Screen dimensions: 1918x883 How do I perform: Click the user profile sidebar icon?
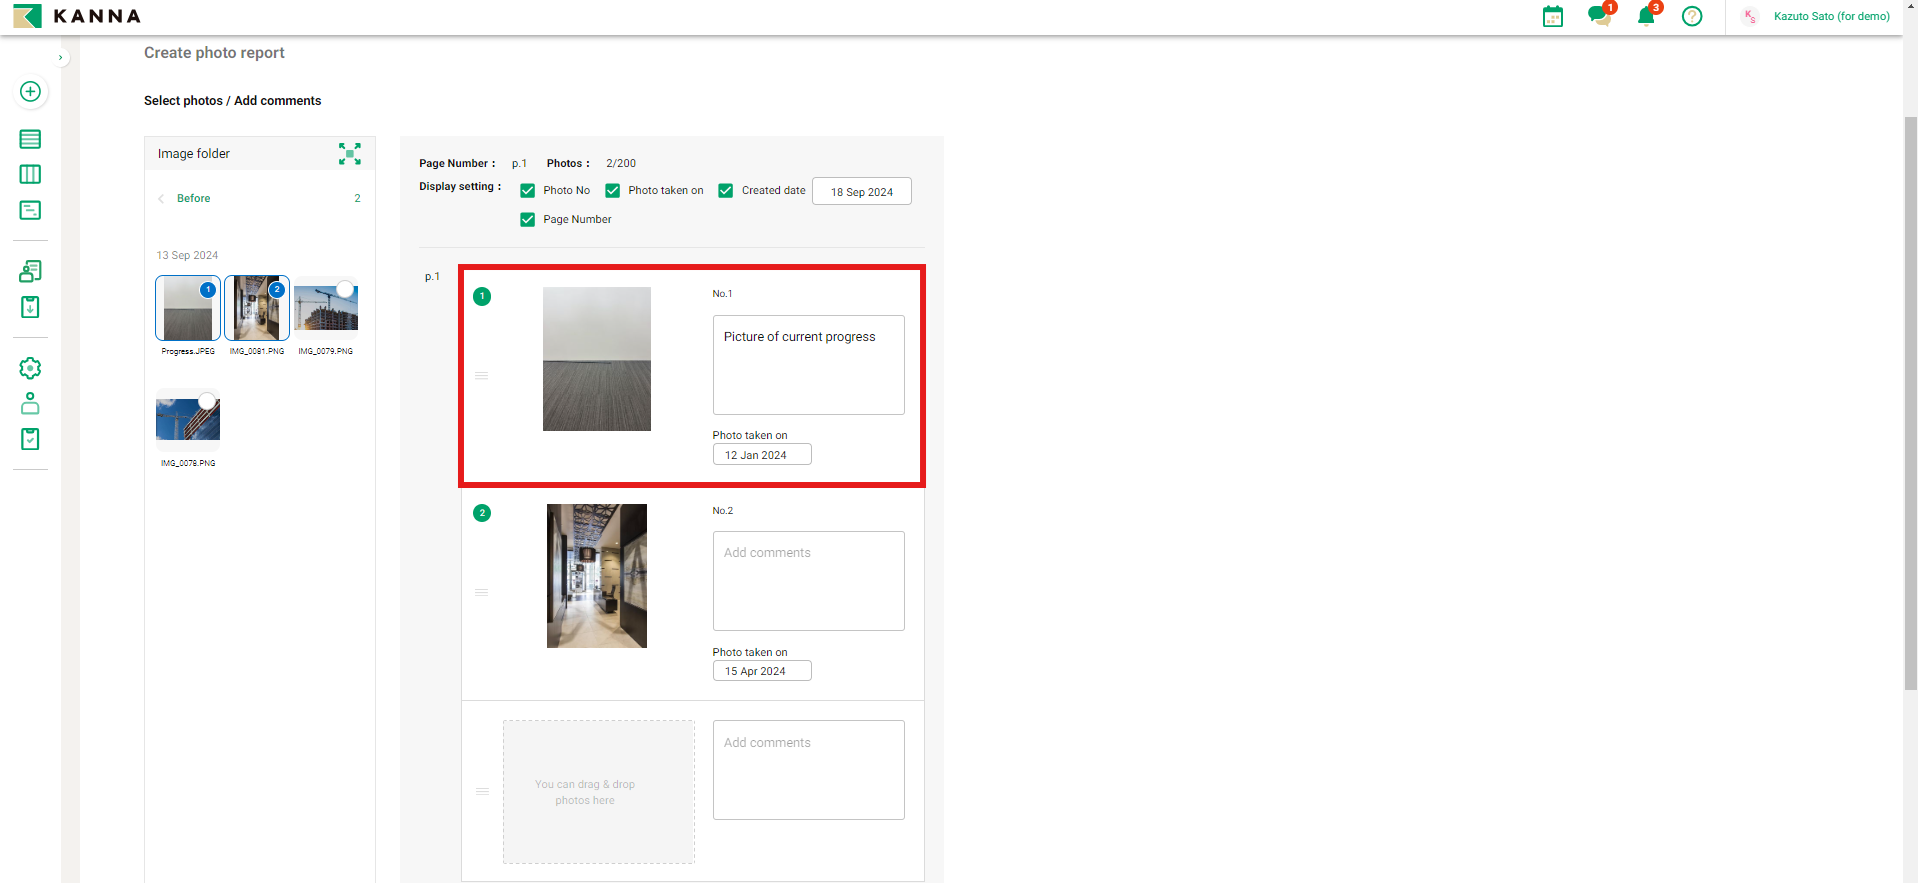click(30, 404)
